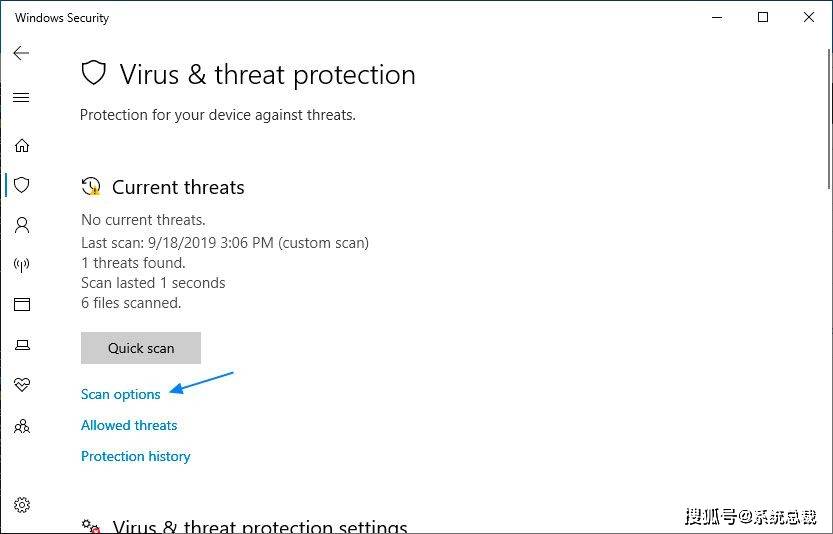The image size is (833, 534).
Task: Open the Home sidebar icon
Action: pyautogui.click(x=22, y=145)
